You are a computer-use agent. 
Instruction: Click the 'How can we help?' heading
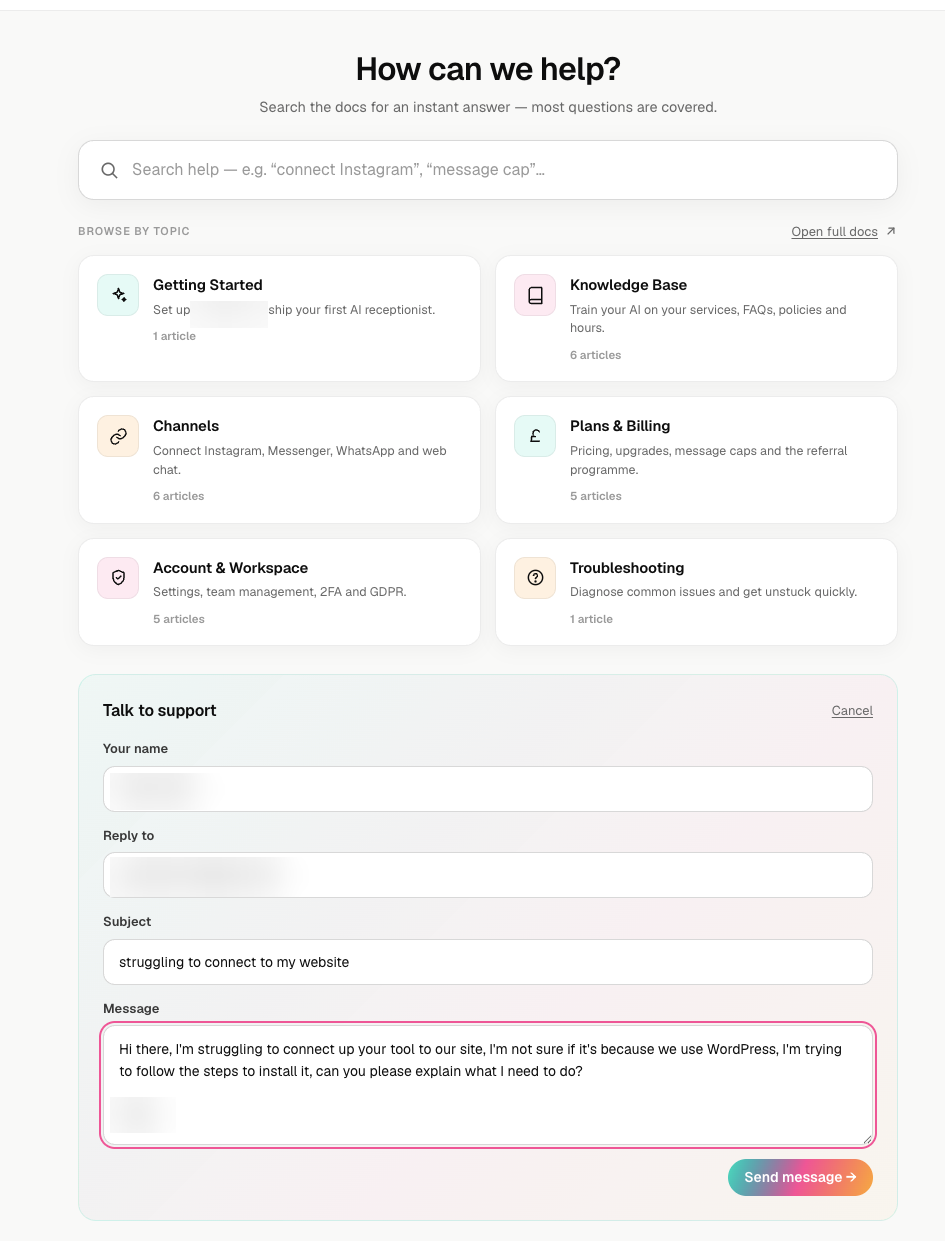(488, 69)
